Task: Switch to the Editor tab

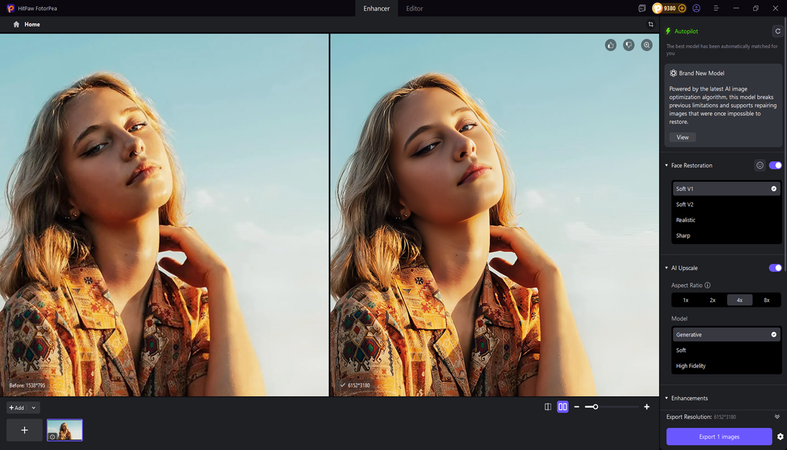Action: tap(414, 8)
